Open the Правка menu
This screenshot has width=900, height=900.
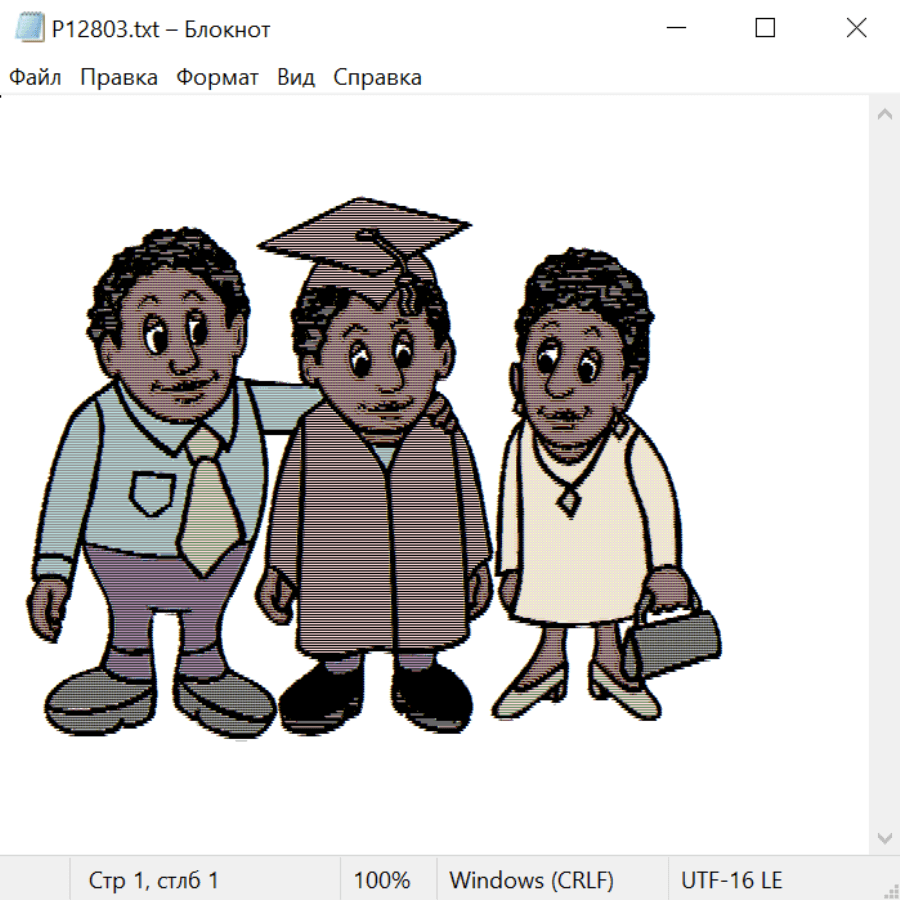pyautogui.click(x=119, y=78)
